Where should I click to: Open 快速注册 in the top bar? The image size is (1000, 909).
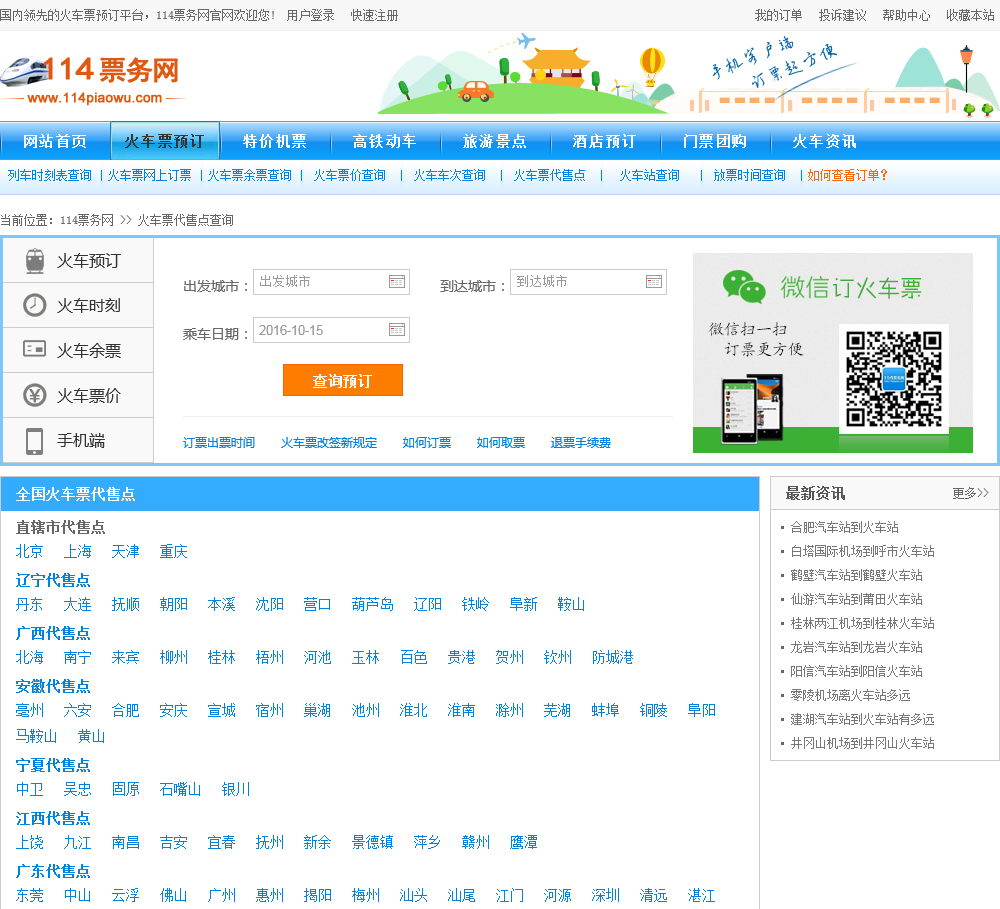374,15
